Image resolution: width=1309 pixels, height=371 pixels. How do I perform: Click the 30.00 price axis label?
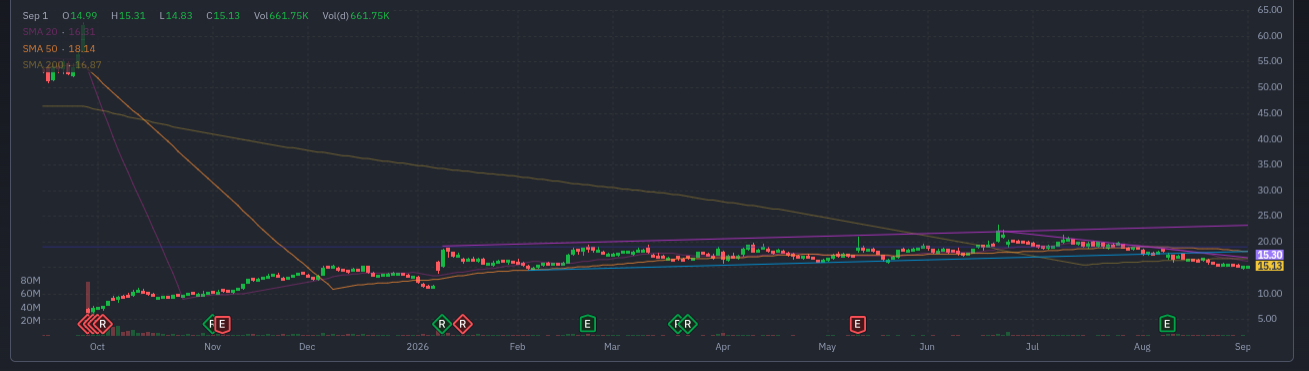(x=1269, y=190)
